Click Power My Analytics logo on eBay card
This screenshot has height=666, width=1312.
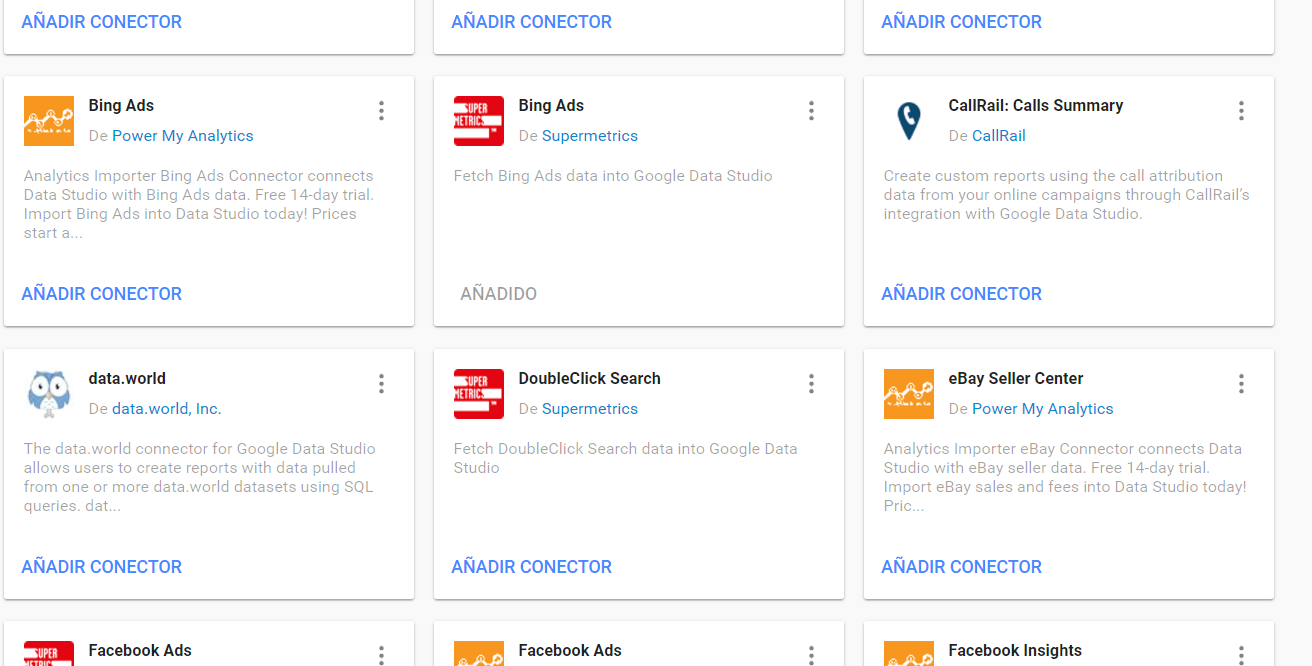908,394
